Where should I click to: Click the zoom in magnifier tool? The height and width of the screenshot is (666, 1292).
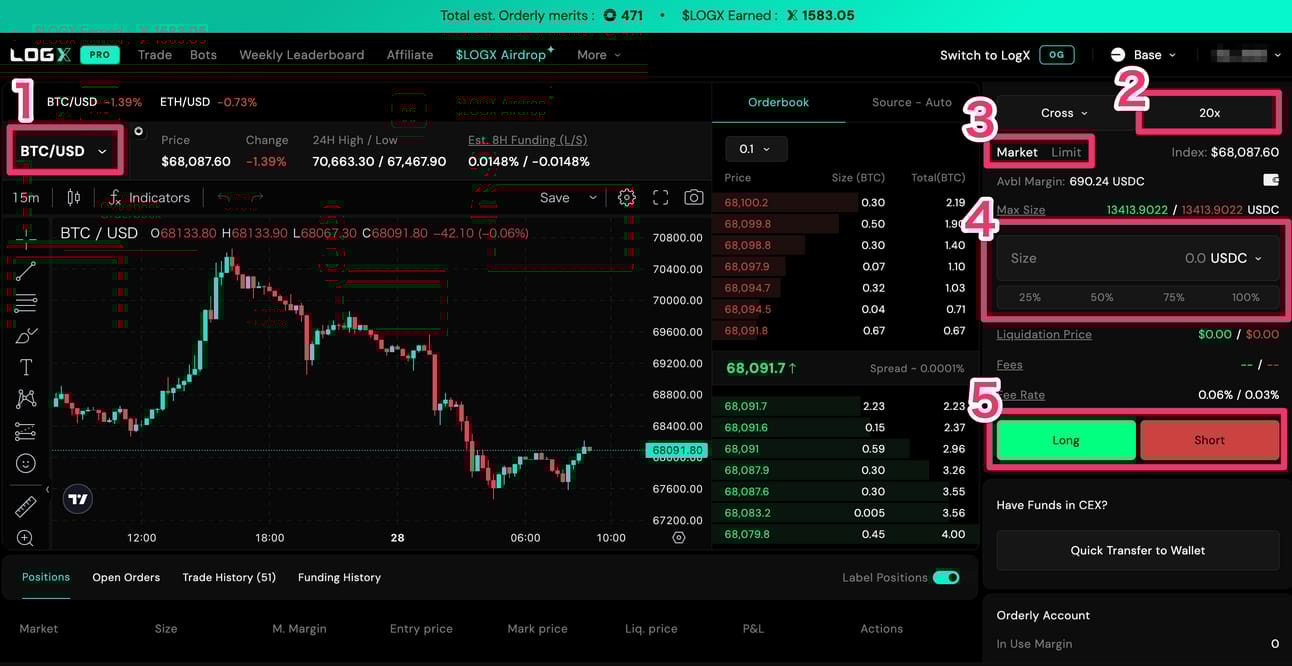26,538
